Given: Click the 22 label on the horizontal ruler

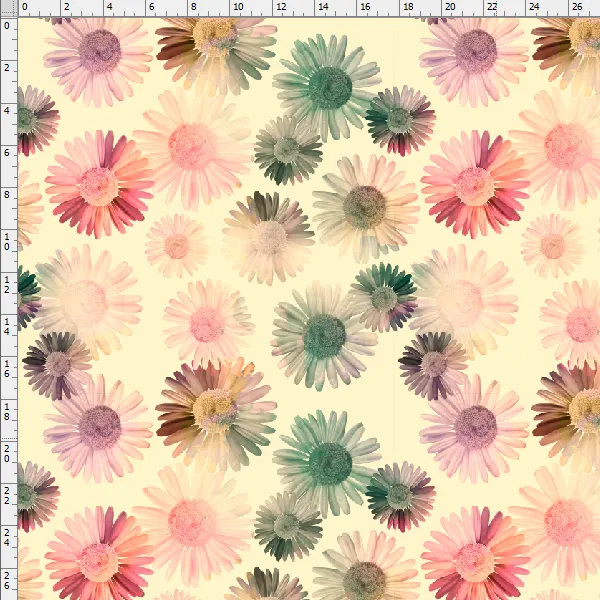Looking at the screenshot, I should point(492,7).
